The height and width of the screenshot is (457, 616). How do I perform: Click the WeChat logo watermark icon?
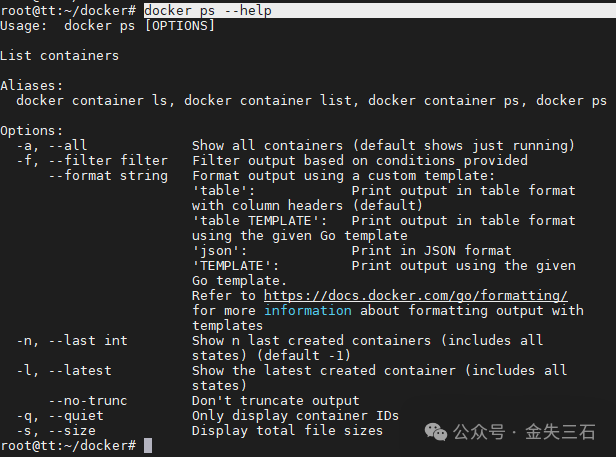pos(436,432)
